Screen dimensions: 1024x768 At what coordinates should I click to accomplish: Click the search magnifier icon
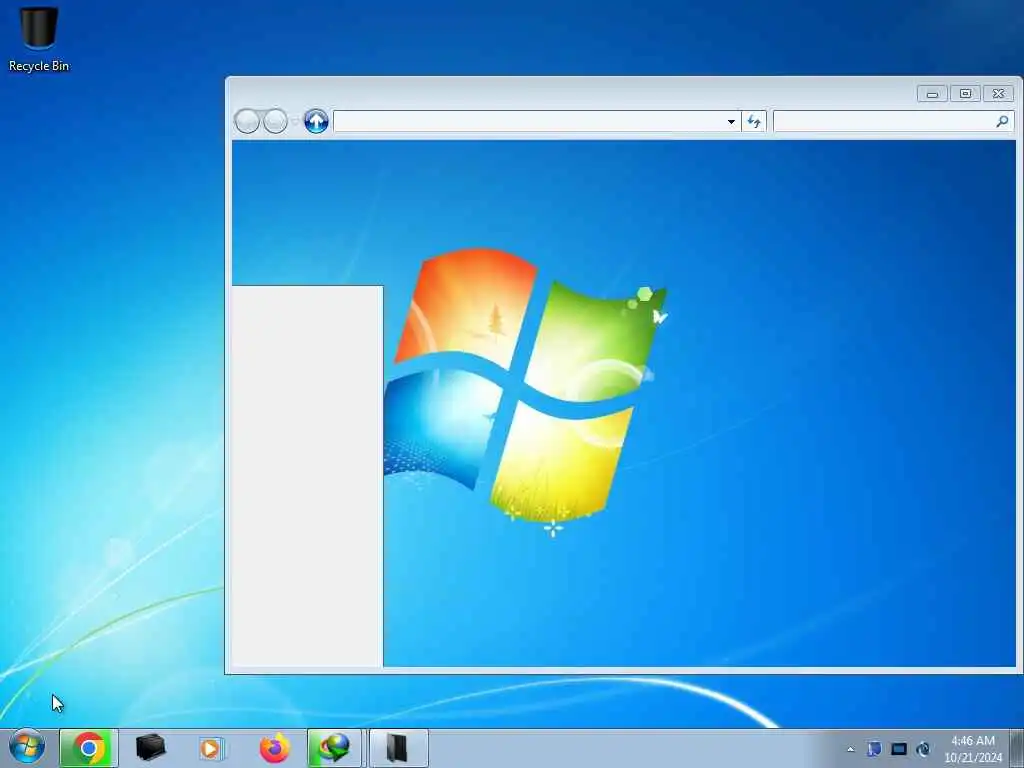[1002, 121]
